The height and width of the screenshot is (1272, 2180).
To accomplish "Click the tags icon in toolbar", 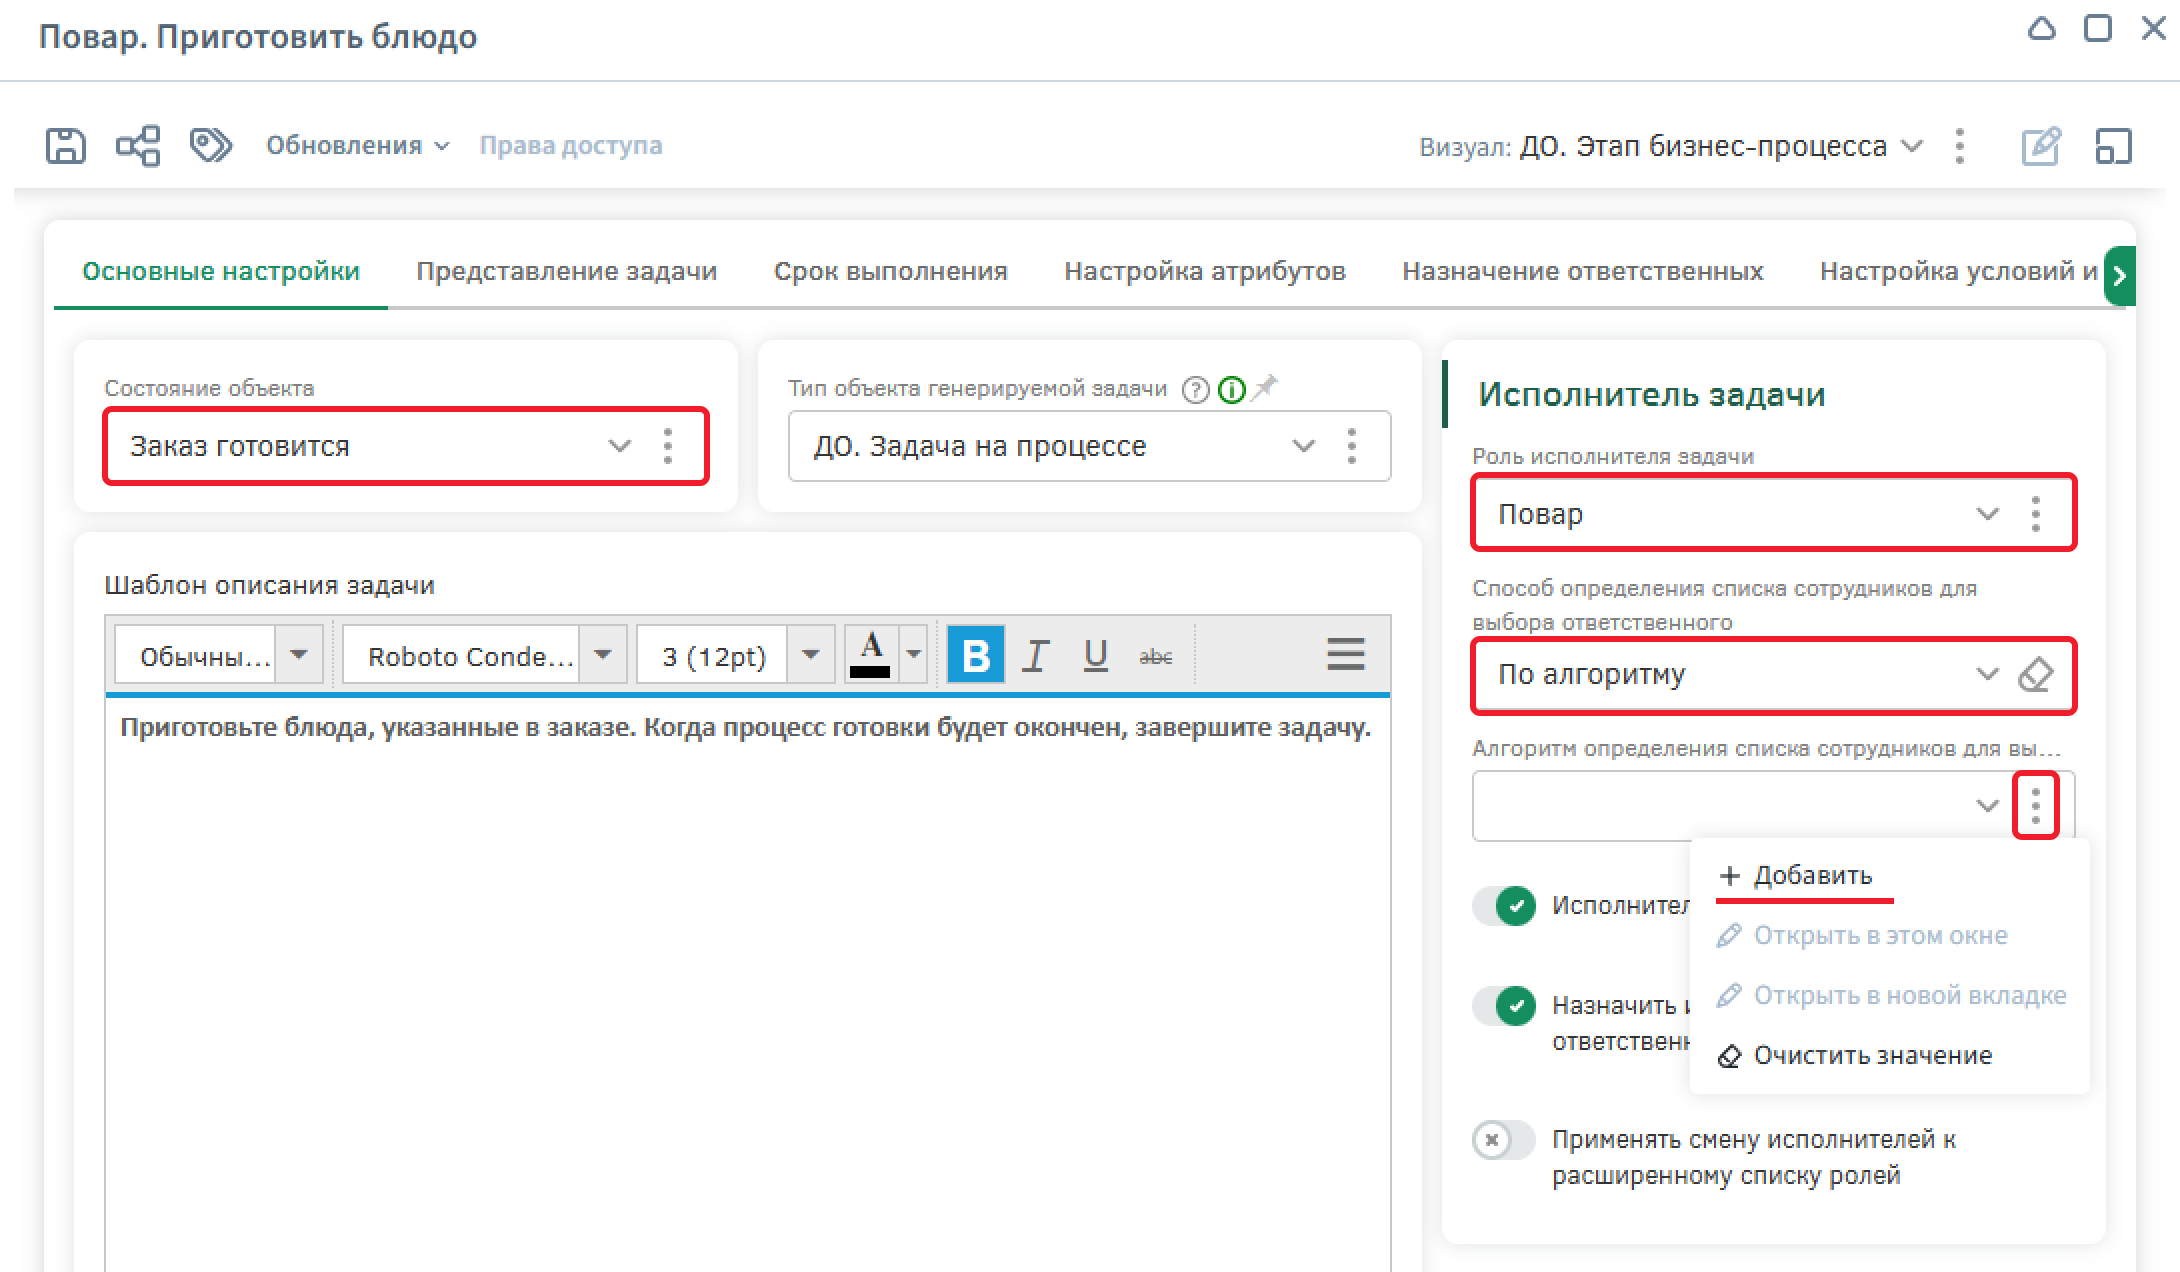I will click(x=210, y=146).
